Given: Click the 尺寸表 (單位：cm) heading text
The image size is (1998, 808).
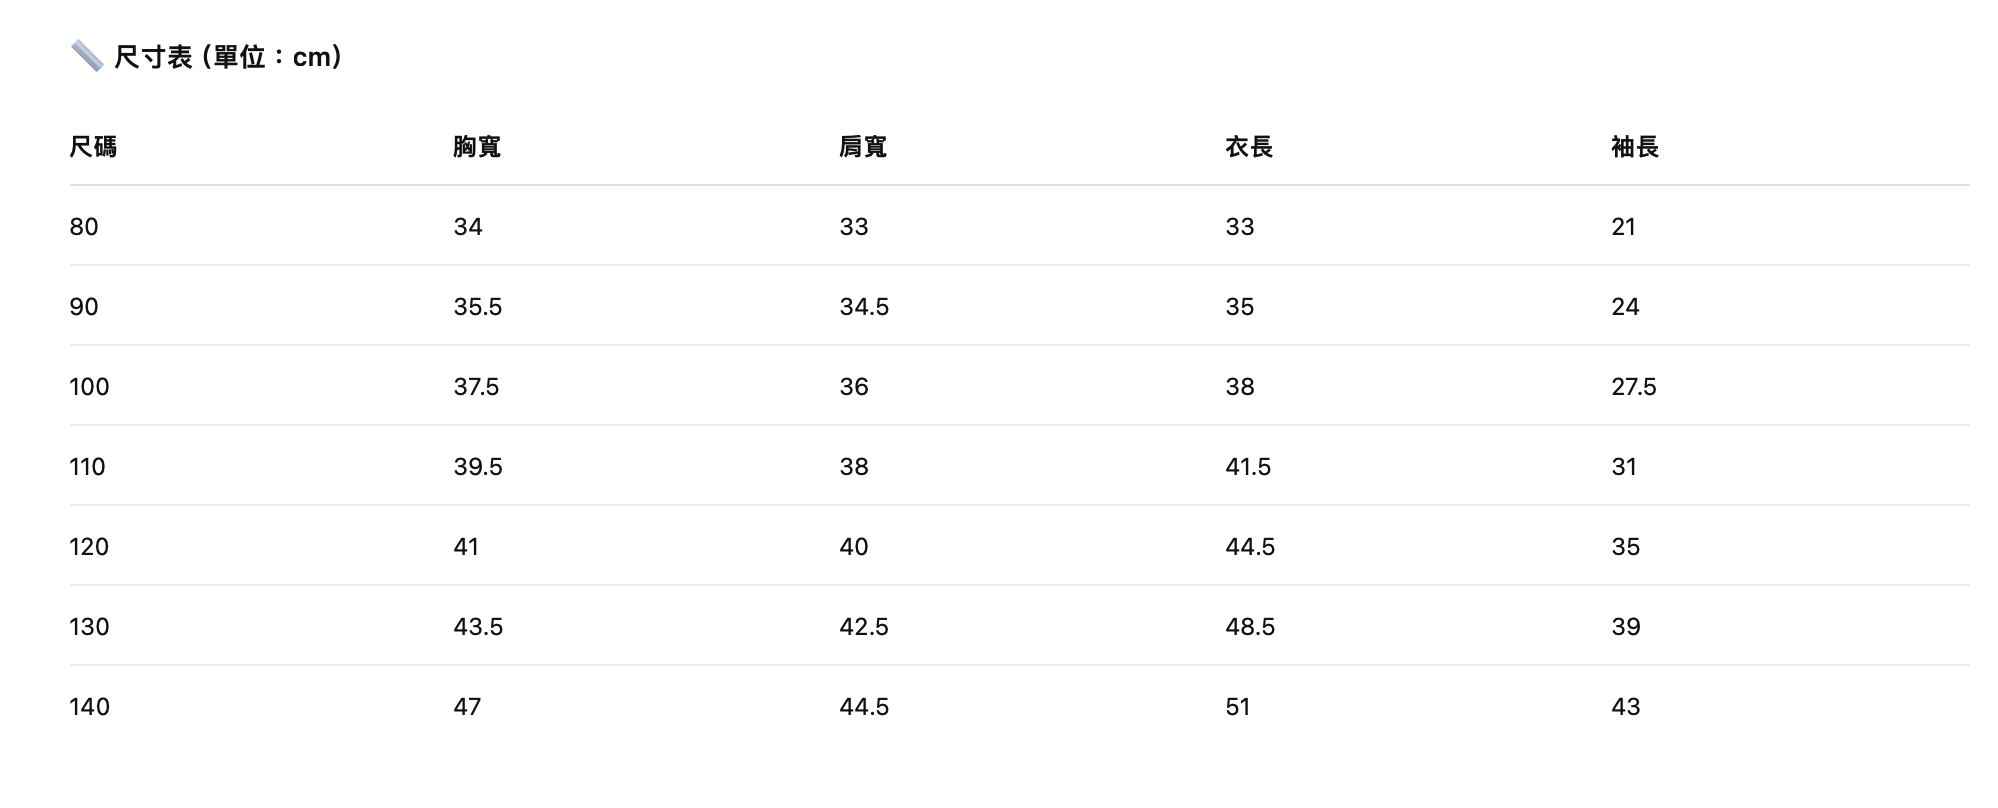Looking at the screenshot, I should pos(229,57).
